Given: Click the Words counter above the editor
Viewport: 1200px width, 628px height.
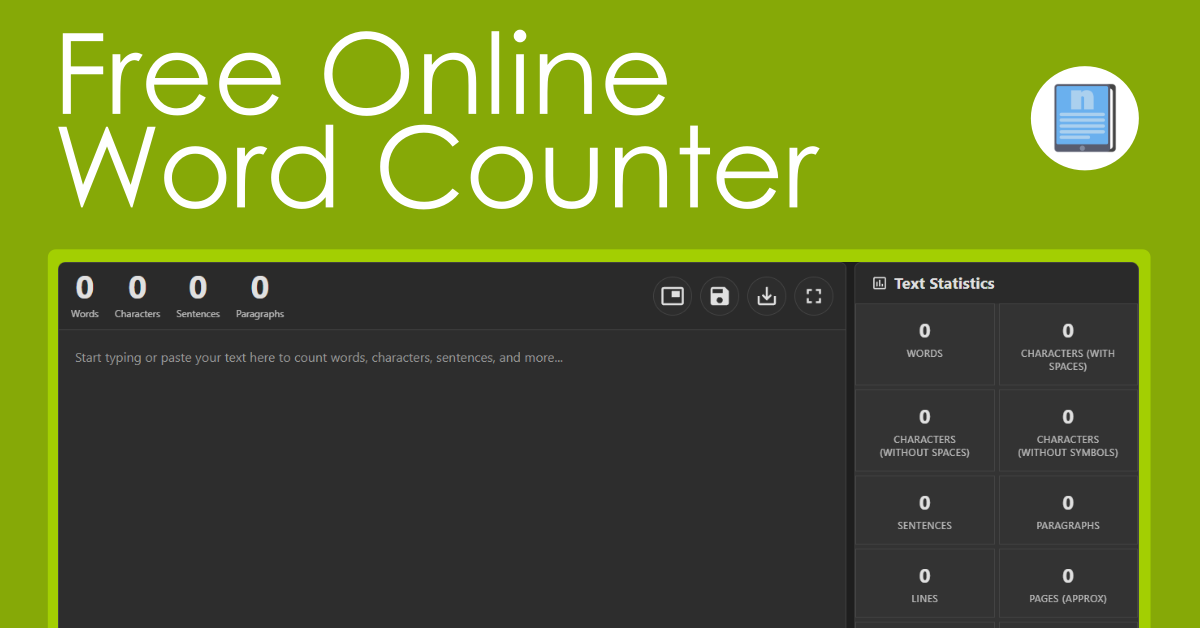Looking at the screenshot, I should pos(85,297).
